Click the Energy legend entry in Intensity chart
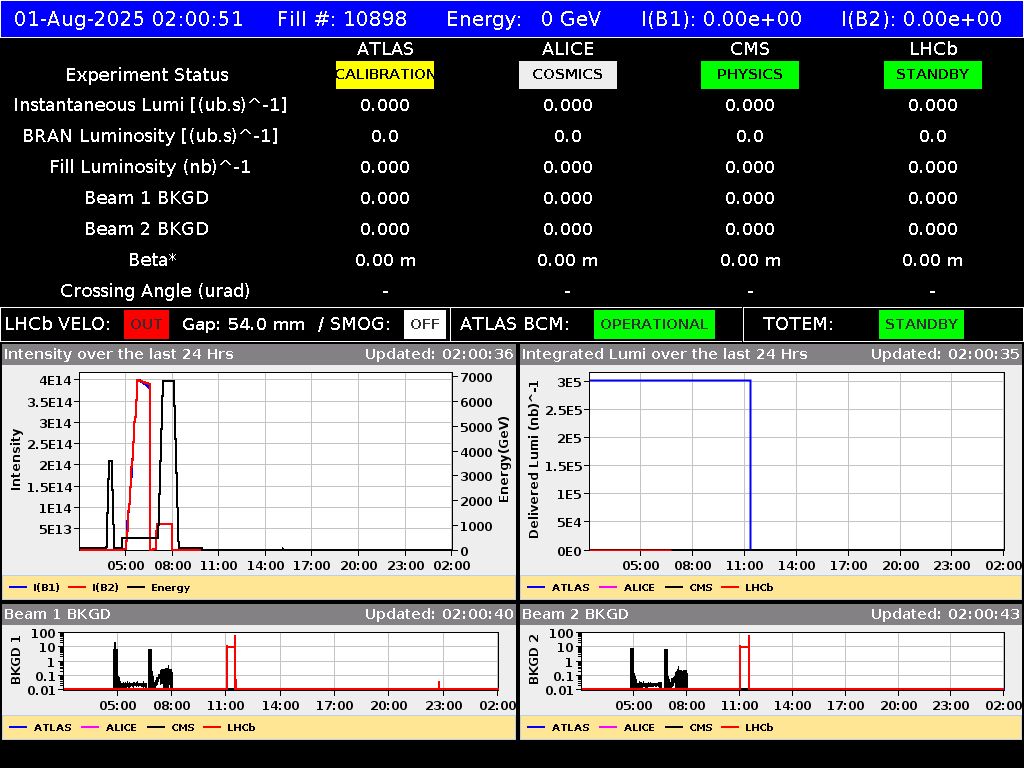The width and height of the screenshot is (1024, 768). [x=159, y=588]
